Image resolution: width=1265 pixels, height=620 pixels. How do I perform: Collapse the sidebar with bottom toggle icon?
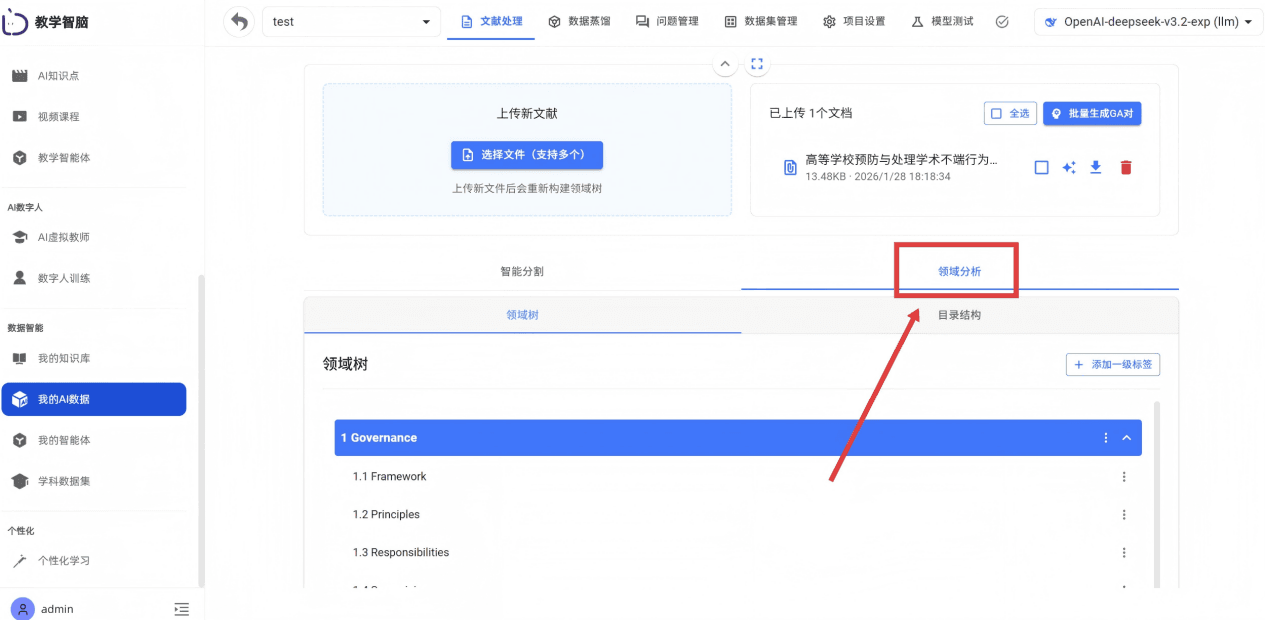click(181, 608)
